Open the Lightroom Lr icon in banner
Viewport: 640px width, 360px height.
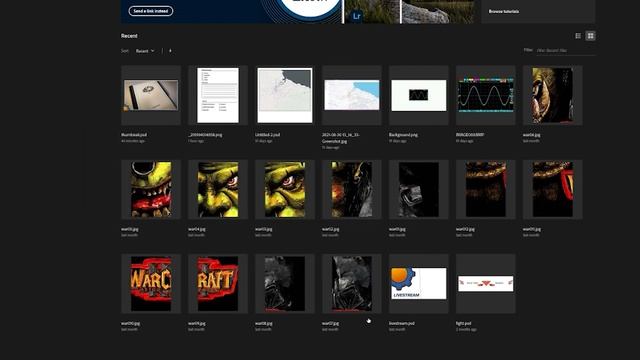(x=356, y=16)
